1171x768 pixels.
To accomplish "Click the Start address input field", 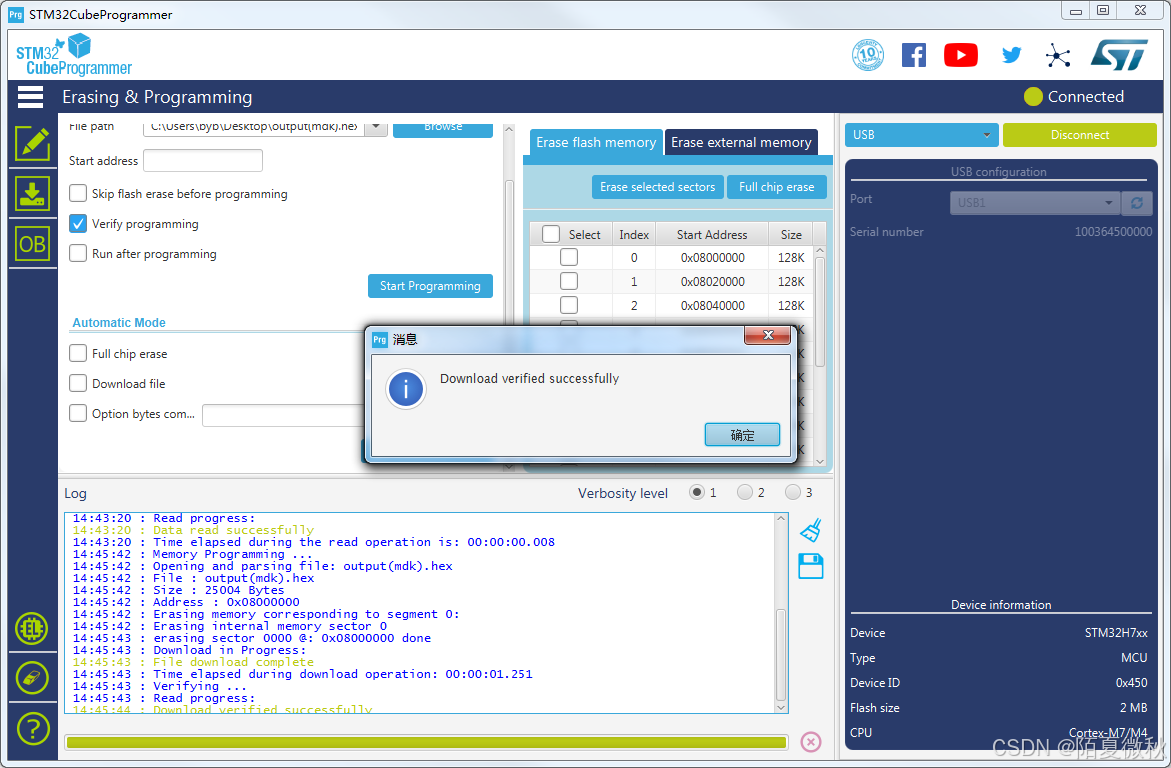I will coord(202,161).
